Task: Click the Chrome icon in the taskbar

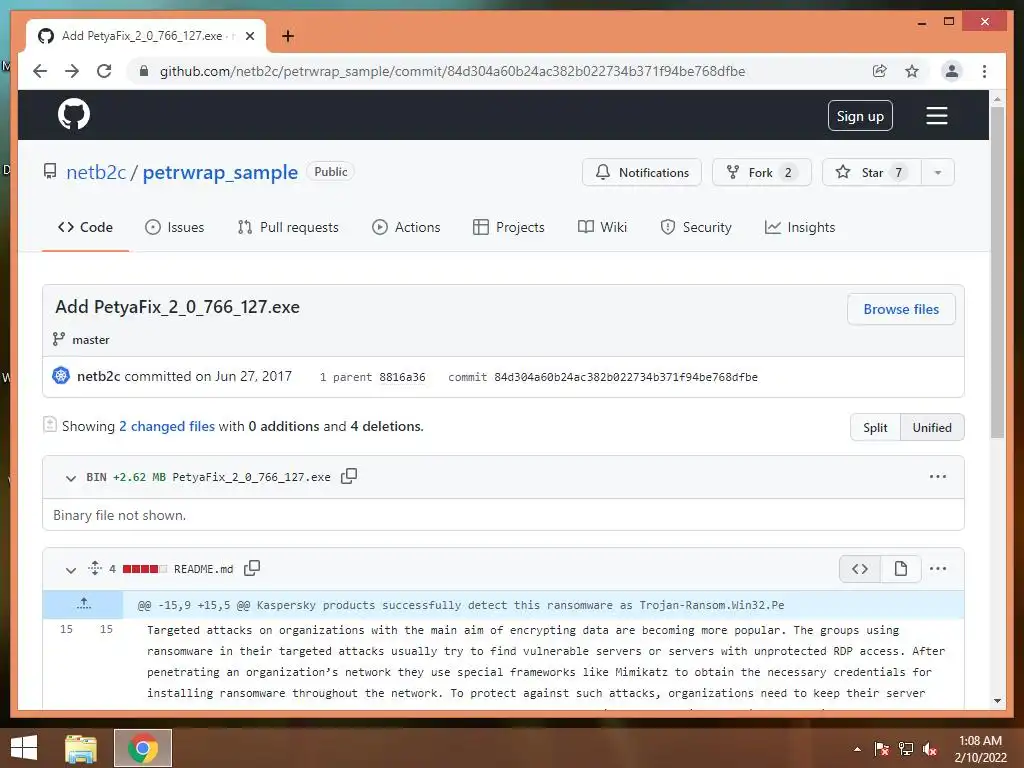Action: [143, 748]
